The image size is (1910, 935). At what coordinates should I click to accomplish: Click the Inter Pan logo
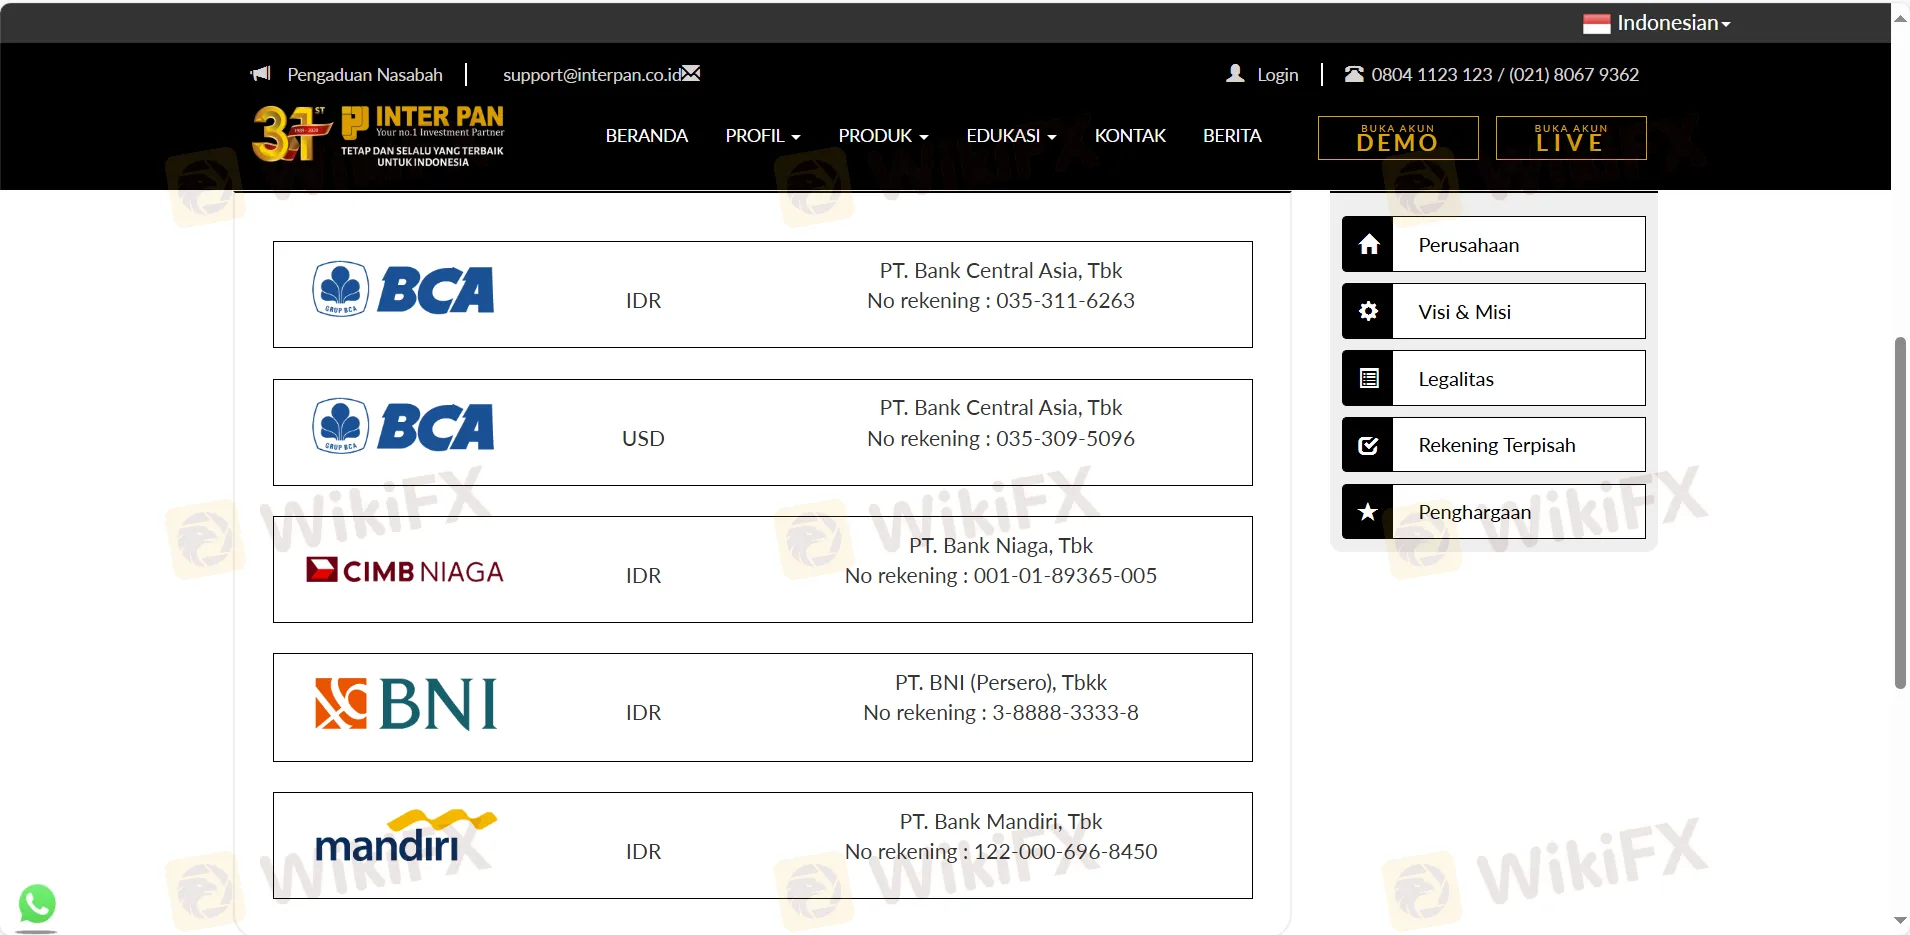click(x=379, y=134)
